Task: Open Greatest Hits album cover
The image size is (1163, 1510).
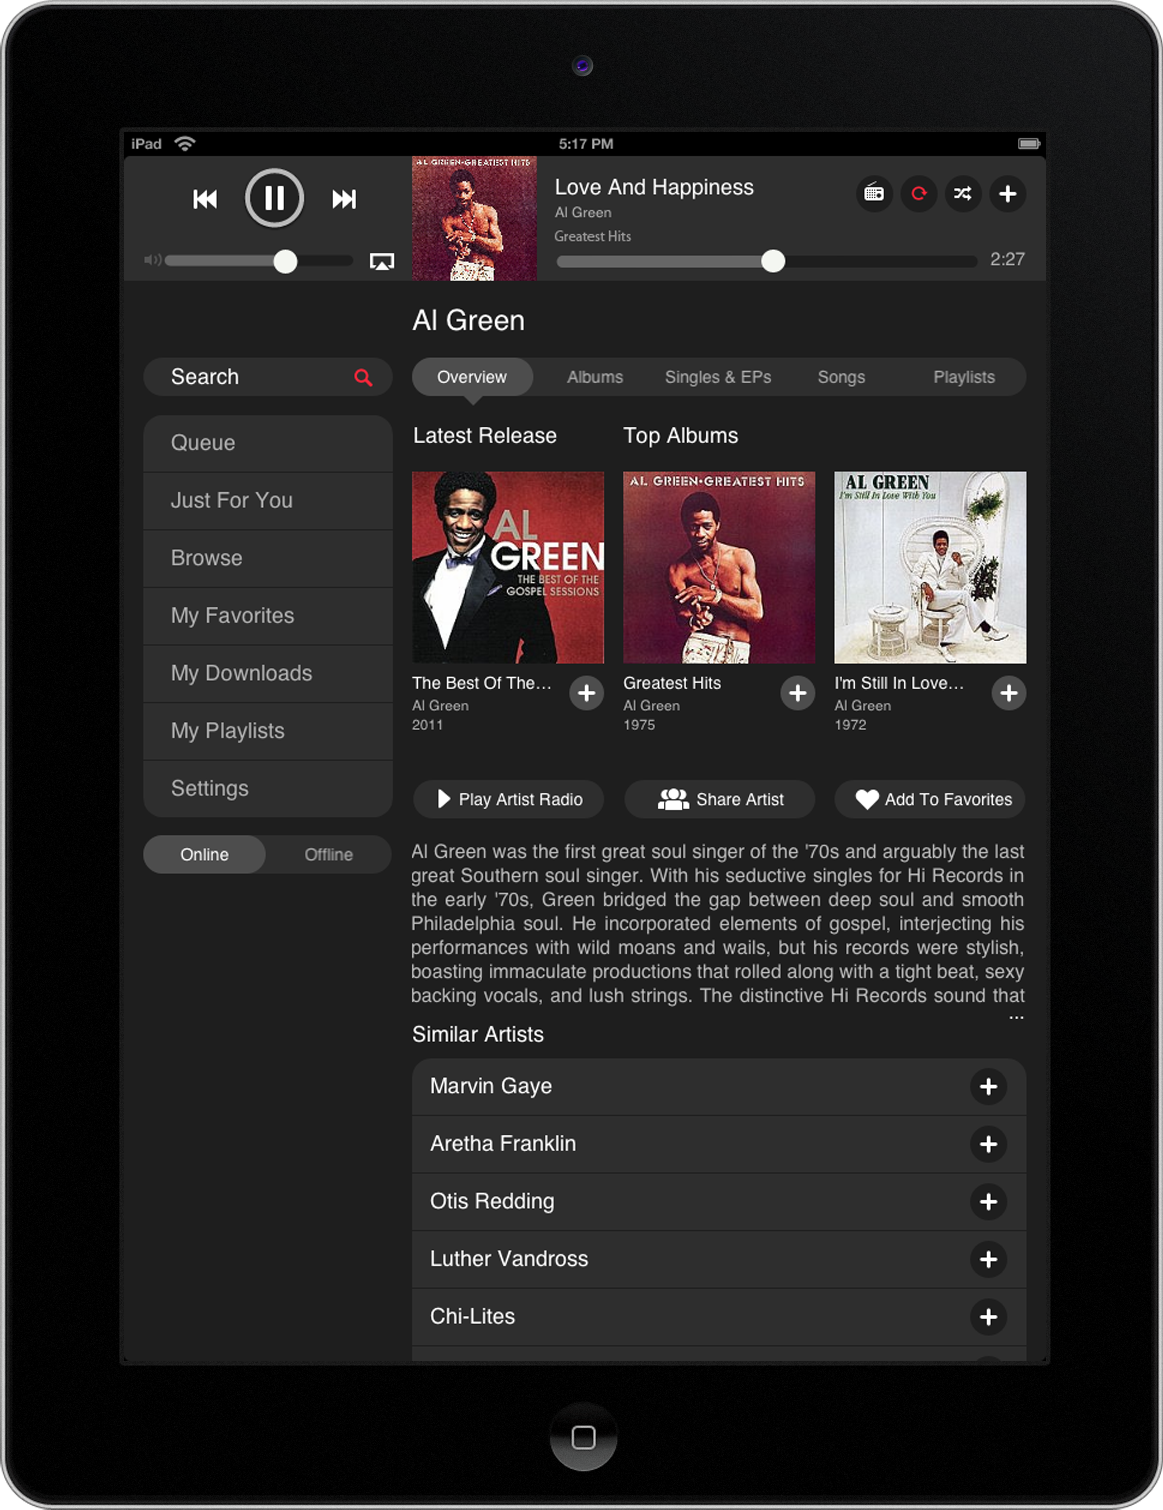Action: (x=719, y=568)
